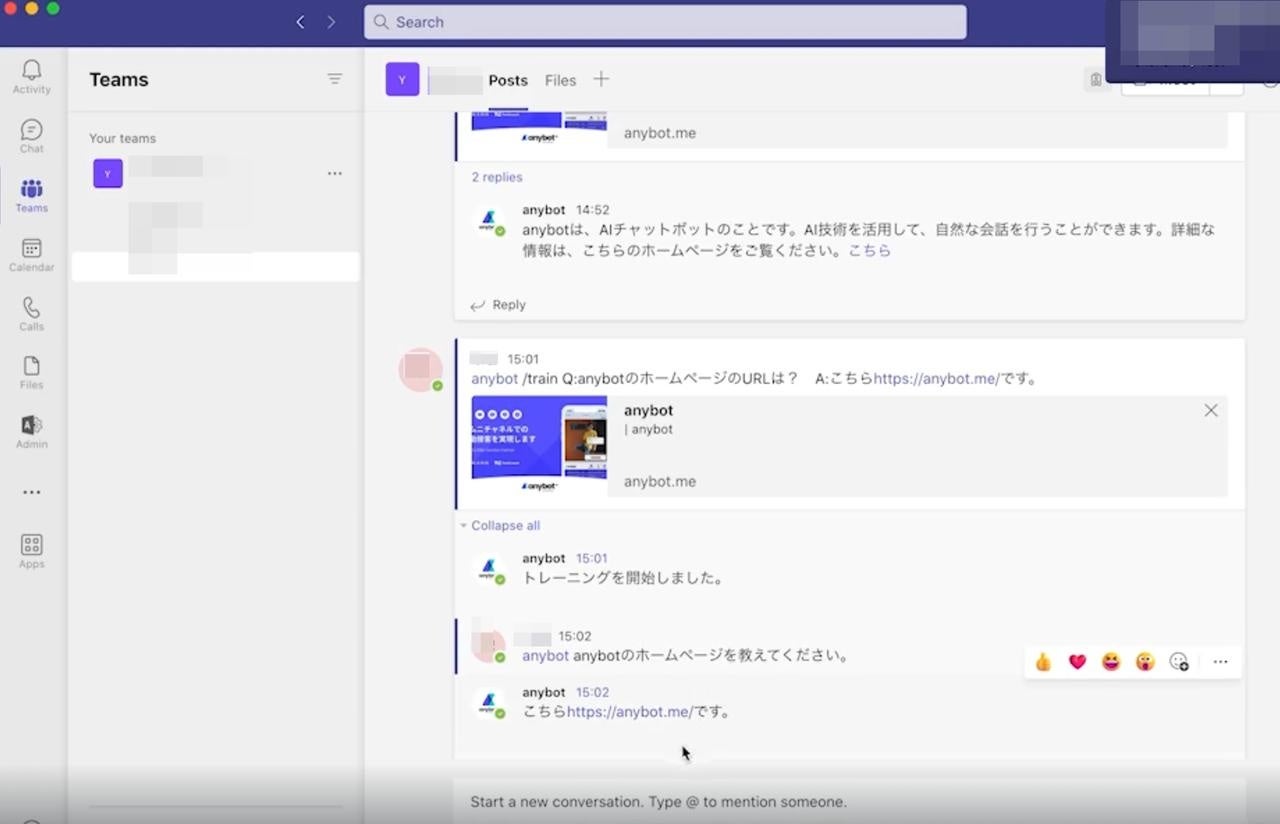
Task: Click the "Your teams" label
Action: (x=123, y=138)
